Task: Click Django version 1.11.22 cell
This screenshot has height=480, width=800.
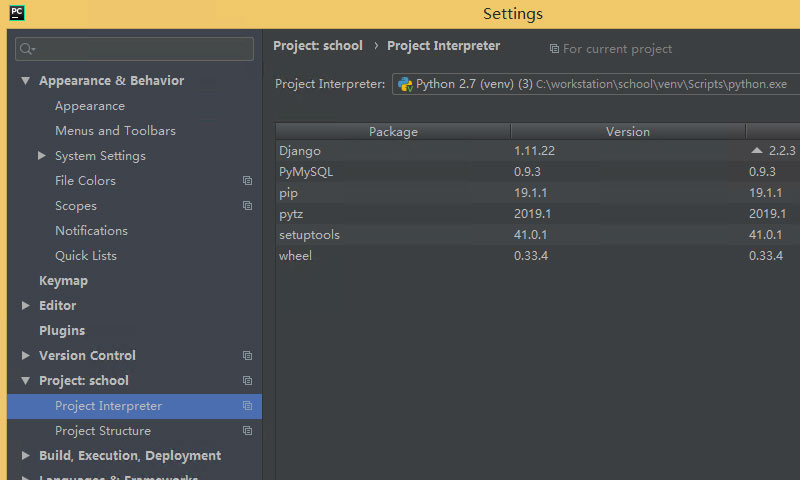Action: click(534, 151)
